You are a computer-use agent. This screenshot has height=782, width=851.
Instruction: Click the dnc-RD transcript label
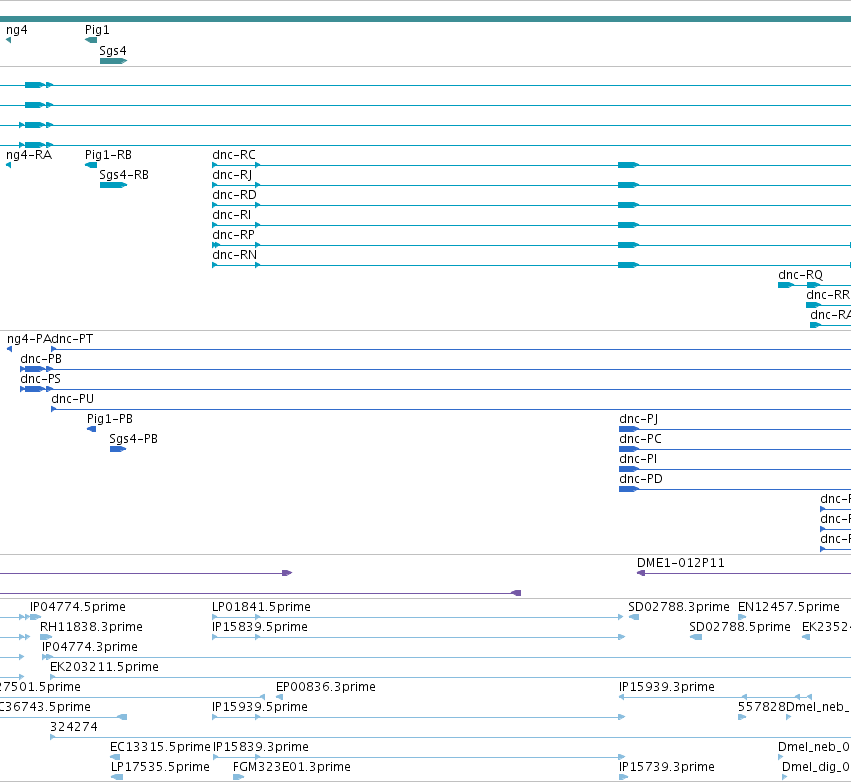[234, 195]
